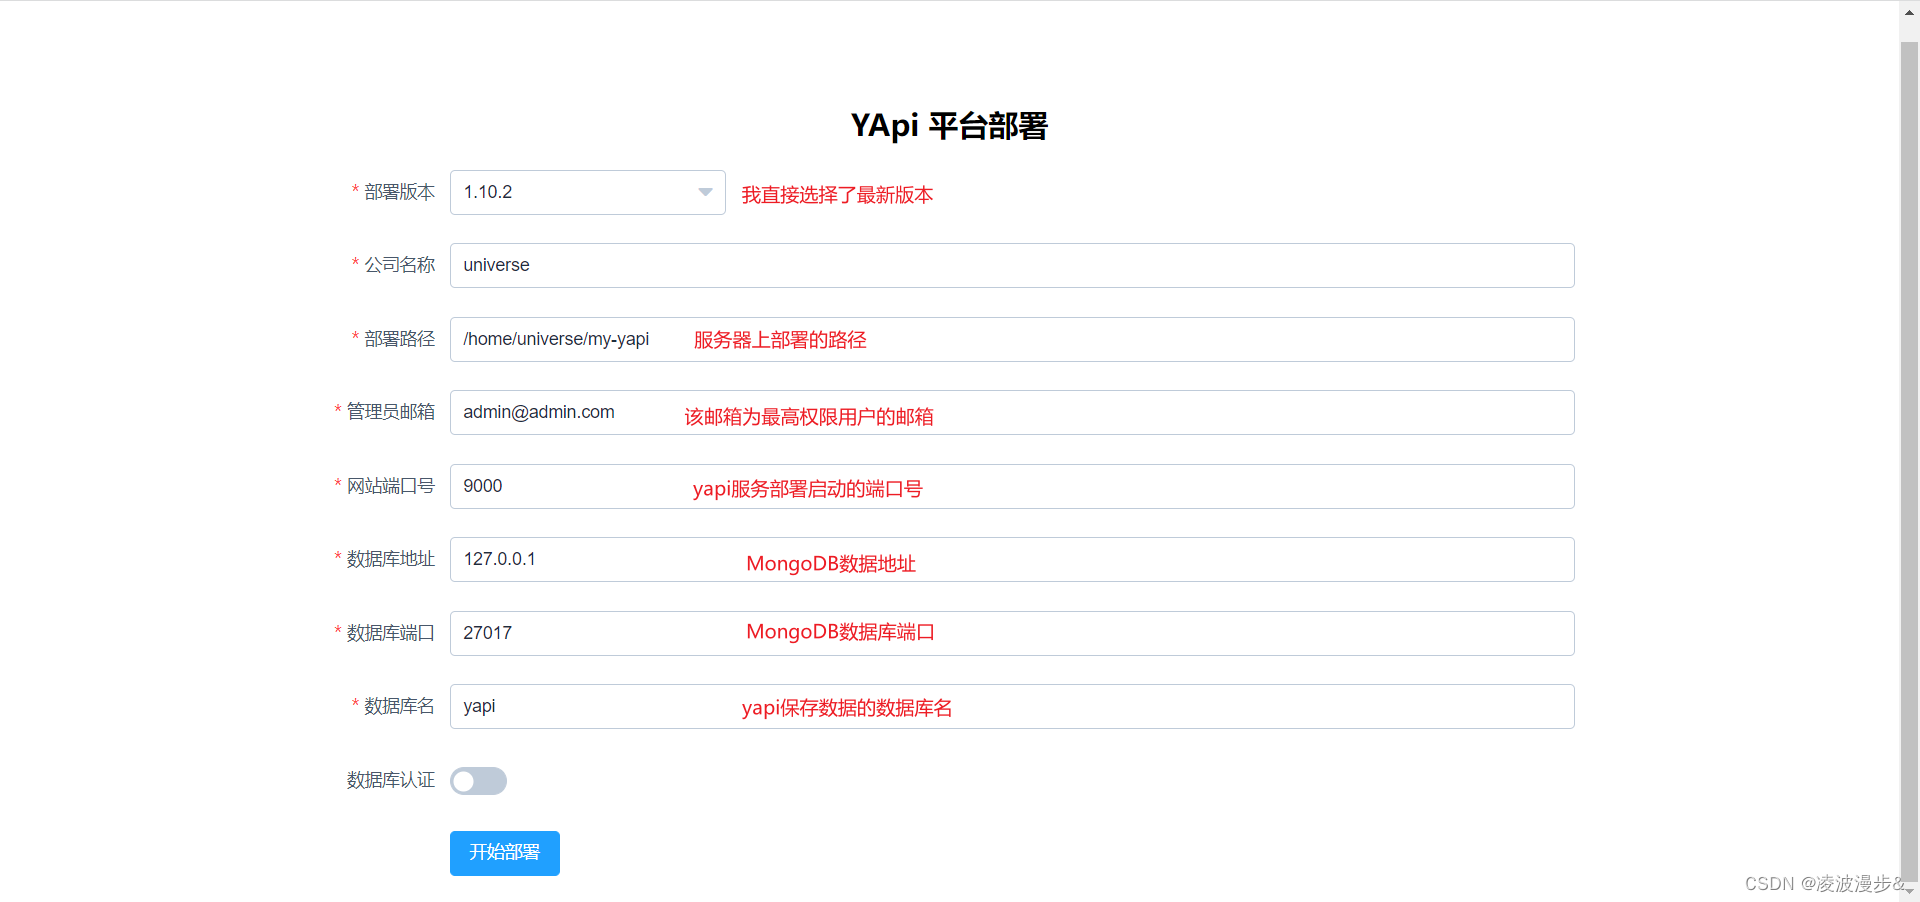Click the 公司名称 field containing universe
Viewport: 1920px width, 902px height.
1011,265
